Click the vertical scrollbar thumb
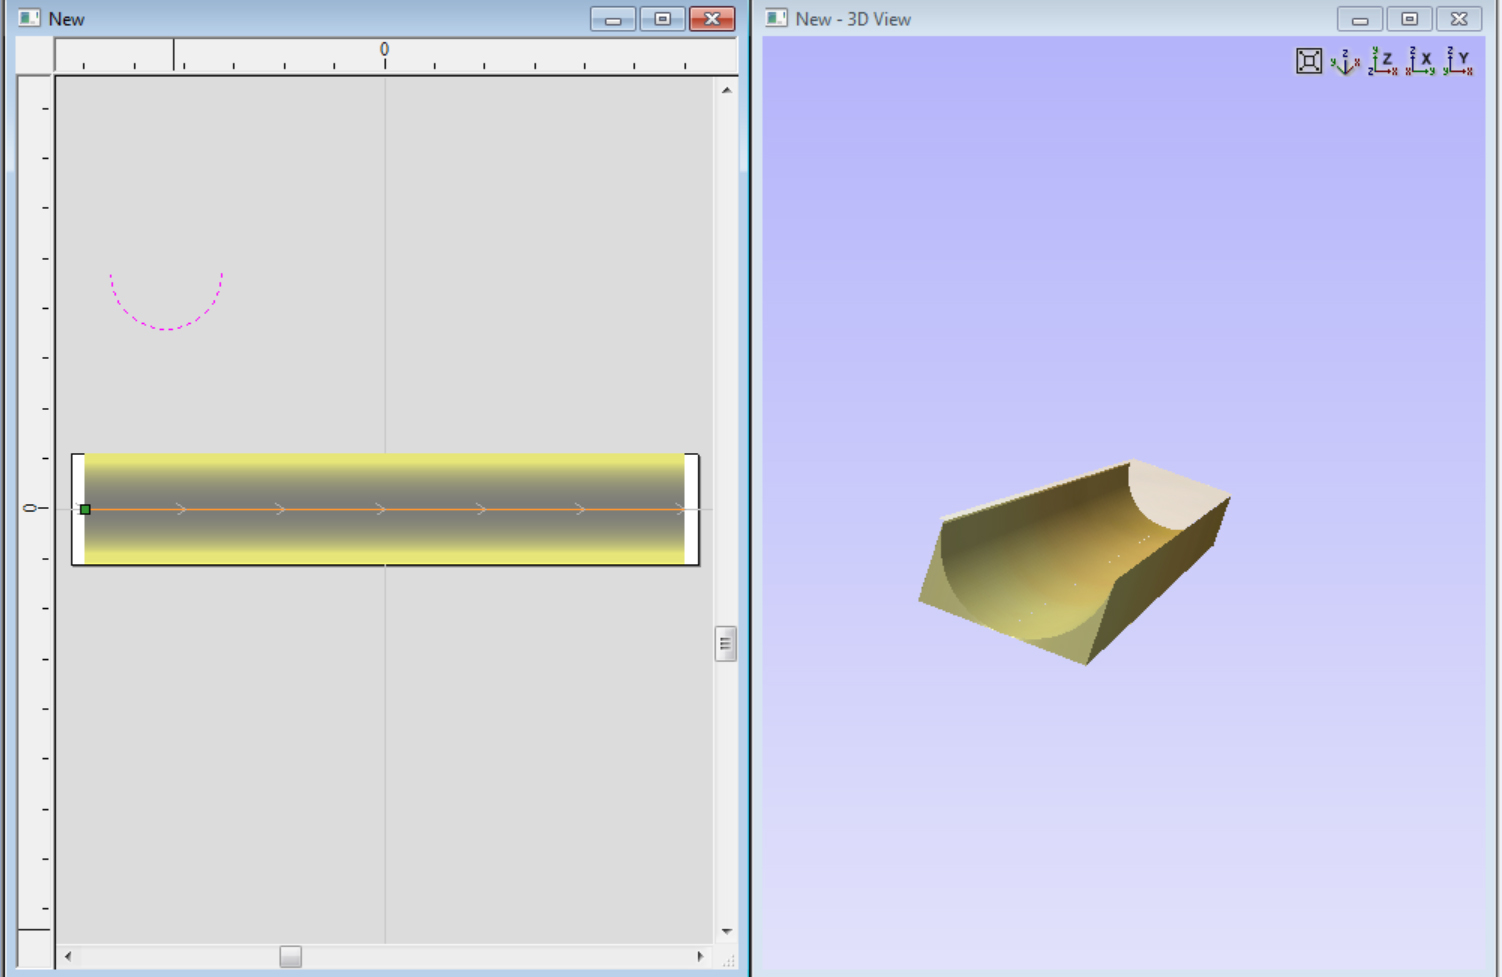The image size is (1502, 977). 726,644
